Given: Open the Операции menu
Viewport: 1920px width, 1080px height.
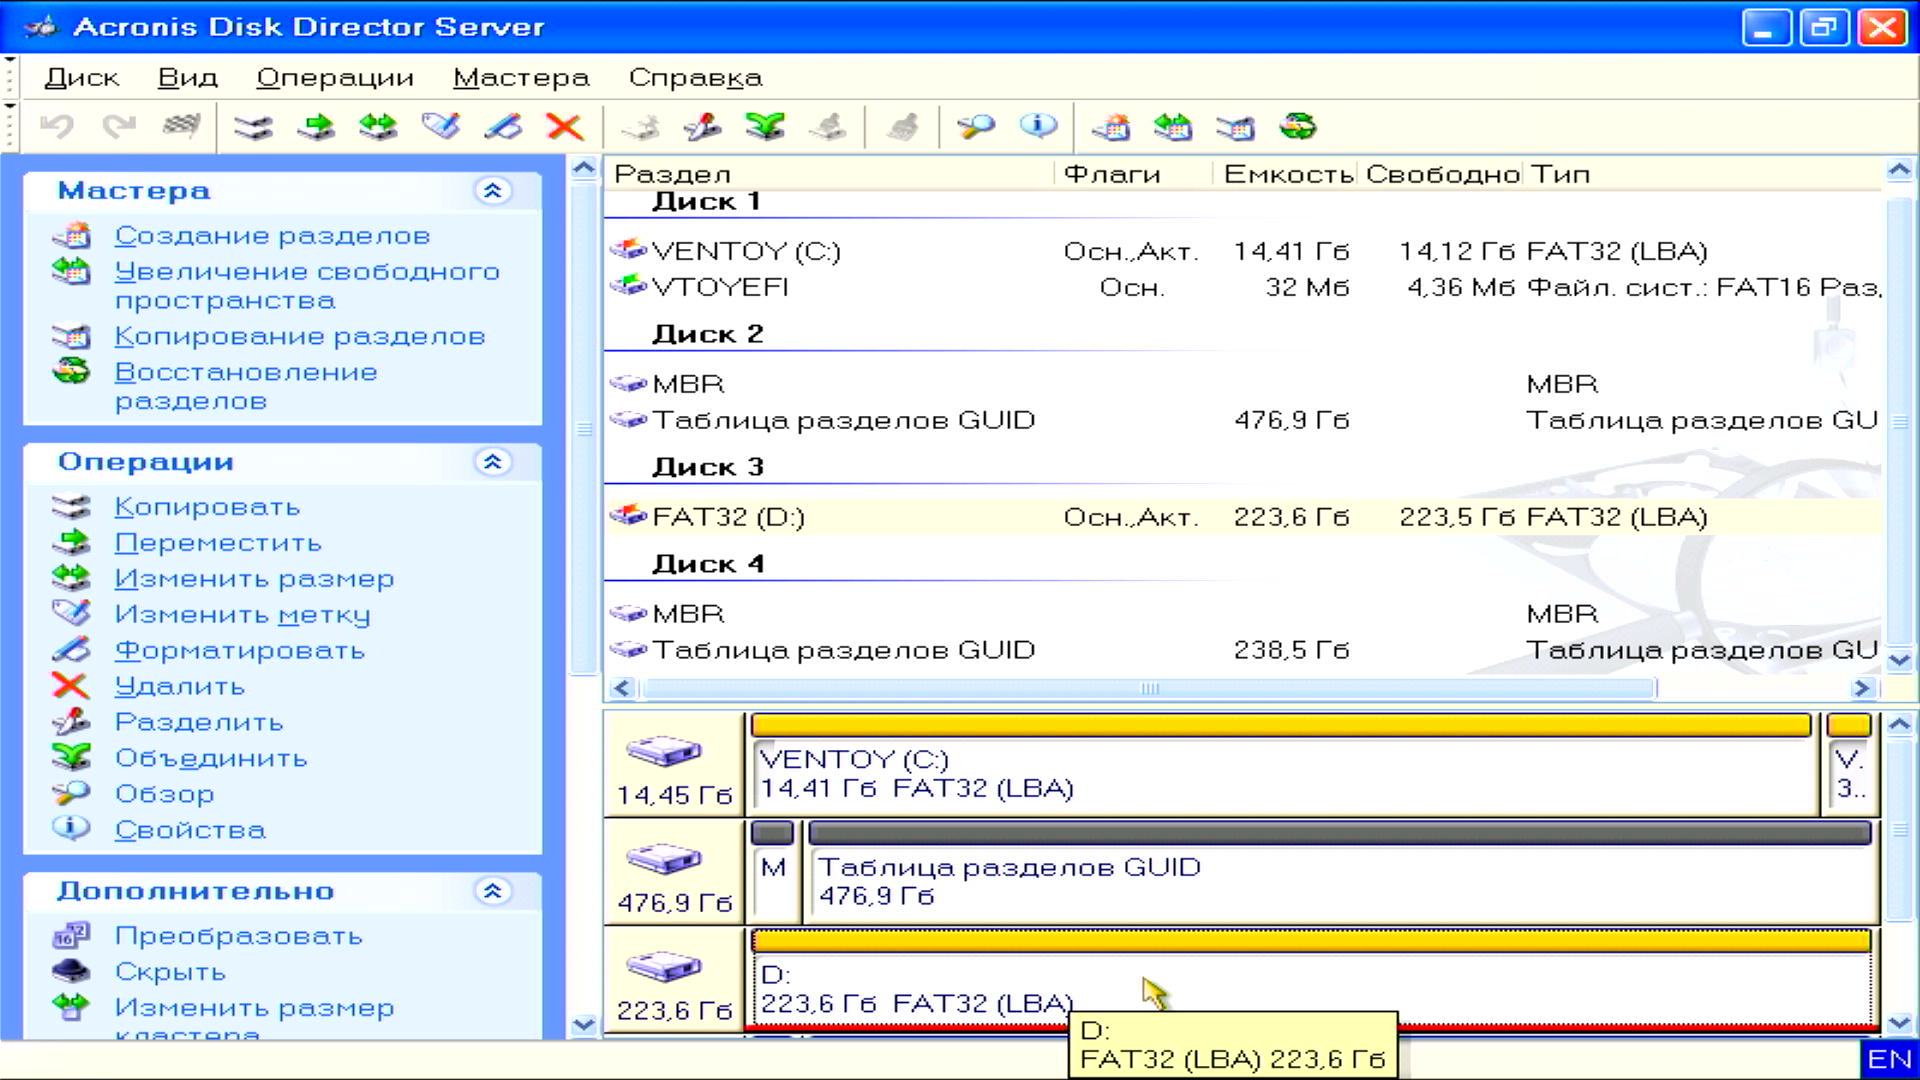Looking at the screenshot, I should point(335,78).
